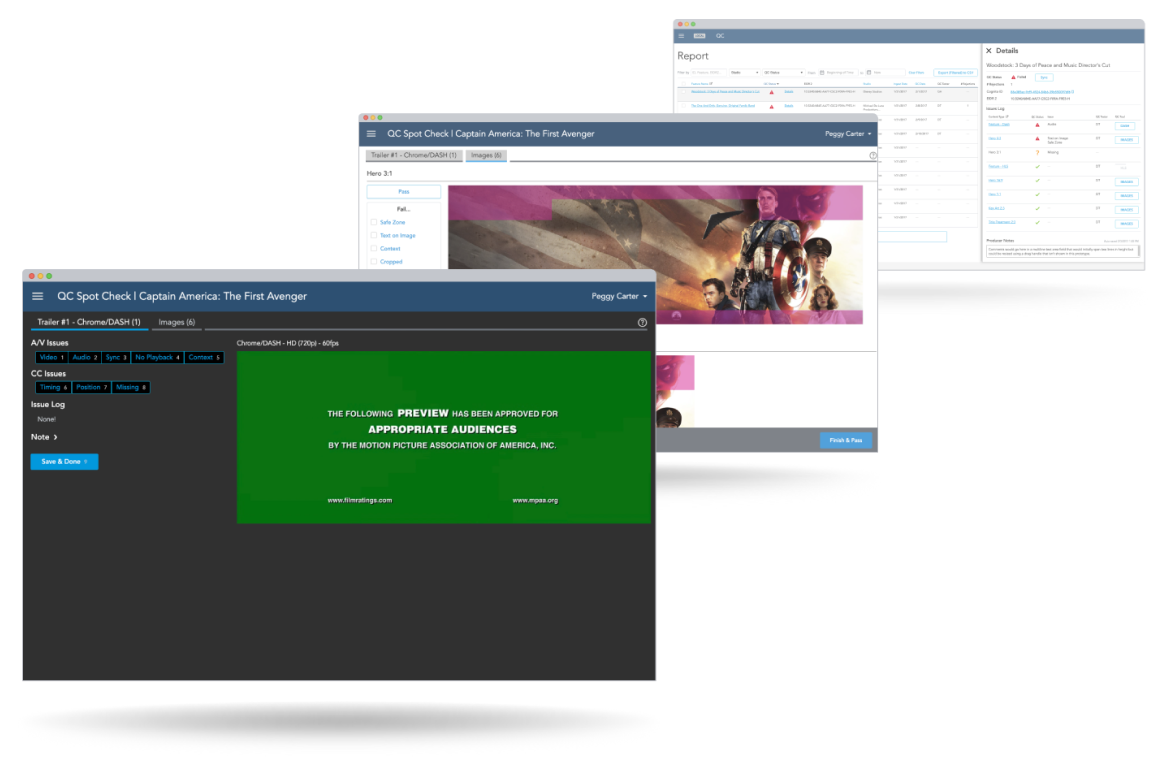
Task: Close the Details panel in Report window
Action: point(988,50)
